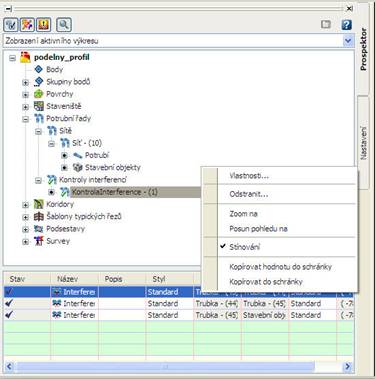
Task: Click the first toolbar icon with checkmark
Action: pyautogui.click(x=11, y=24)
